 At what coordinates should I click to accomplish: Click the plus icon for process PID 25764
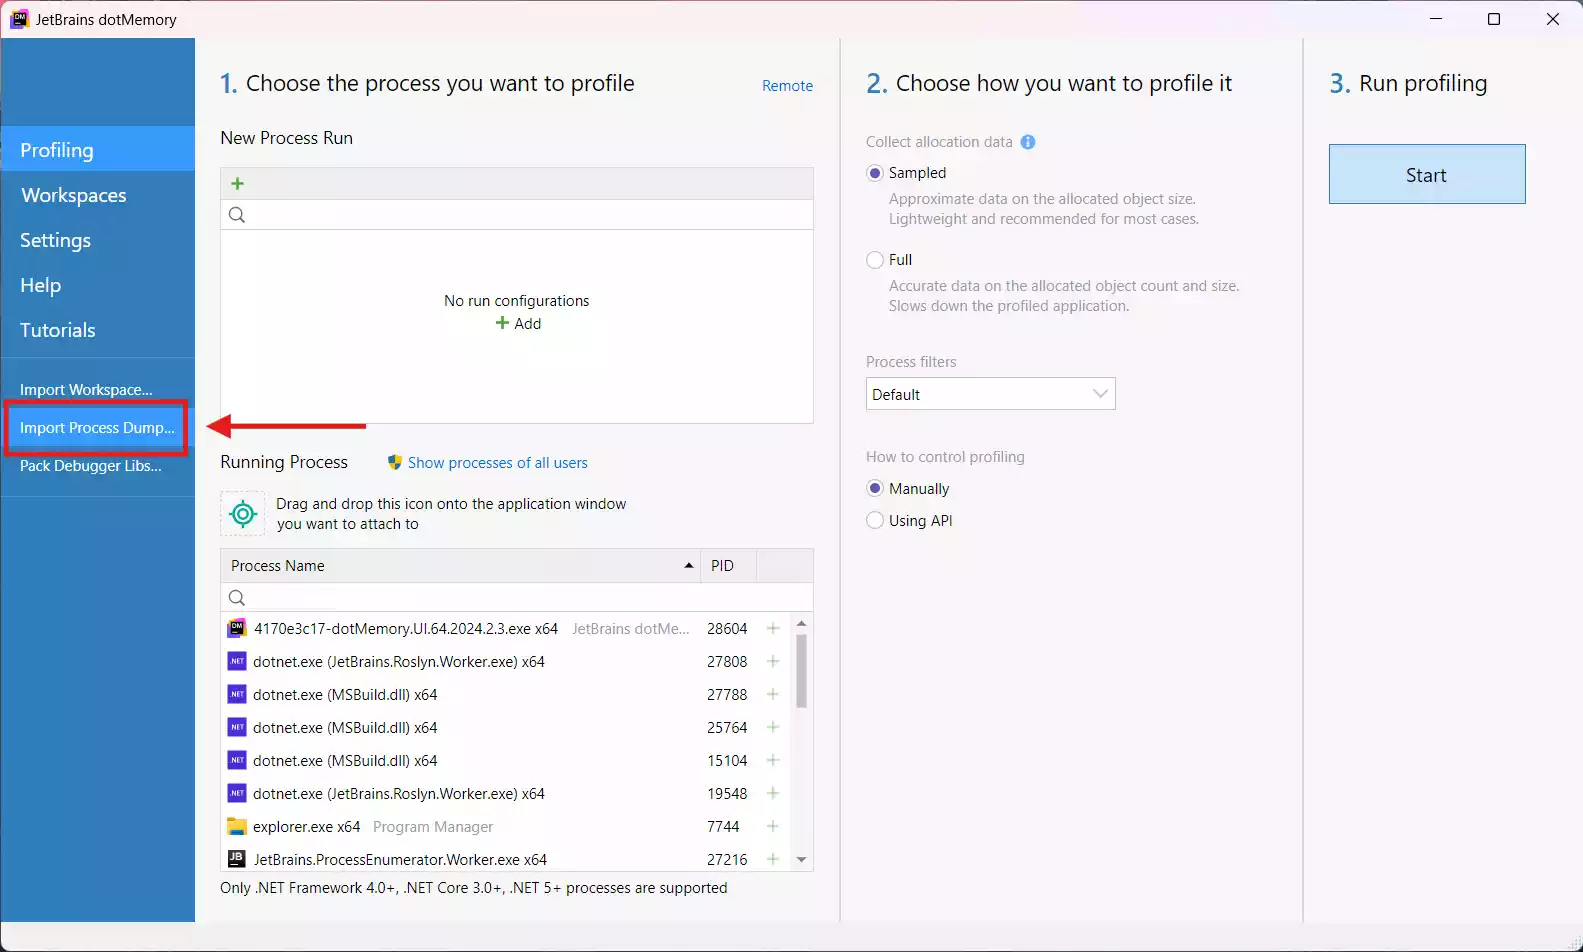[x=772, y=728]
